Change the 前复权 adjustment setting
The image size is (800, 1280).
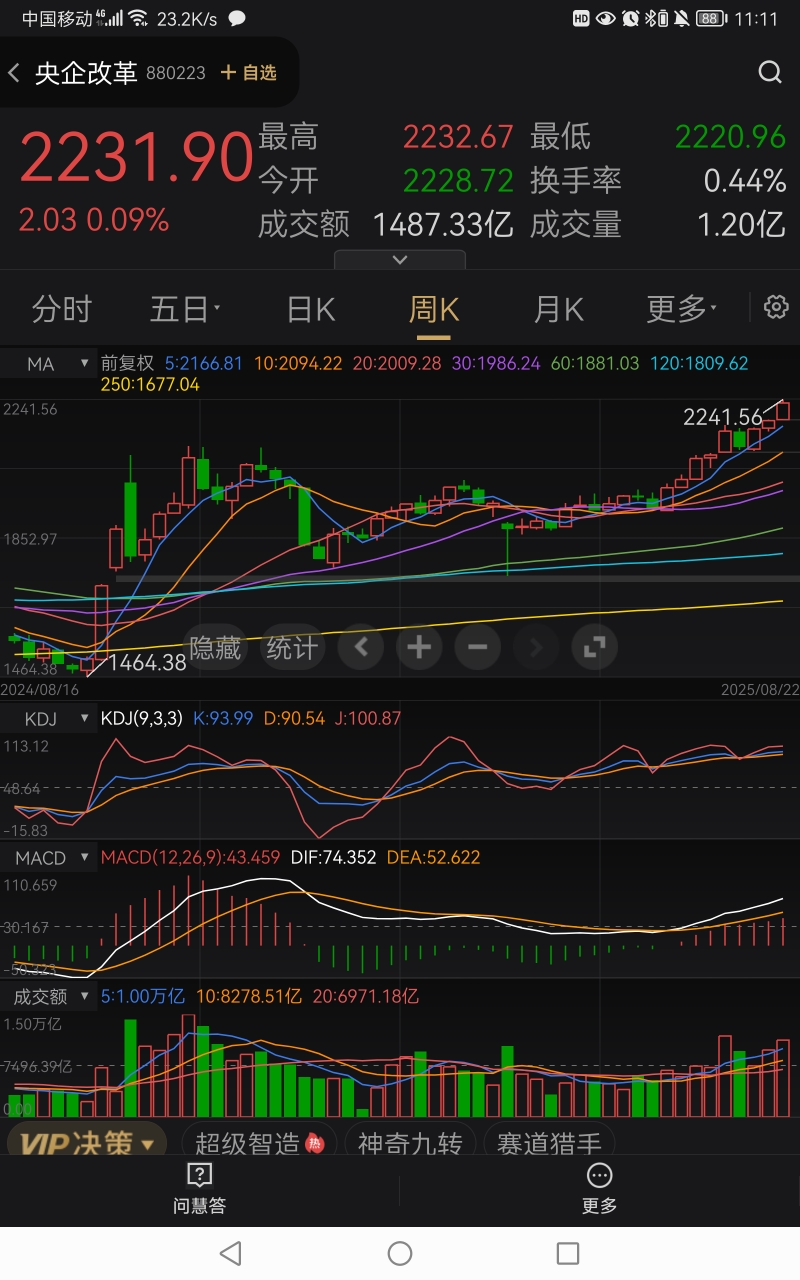click(127, 363)
